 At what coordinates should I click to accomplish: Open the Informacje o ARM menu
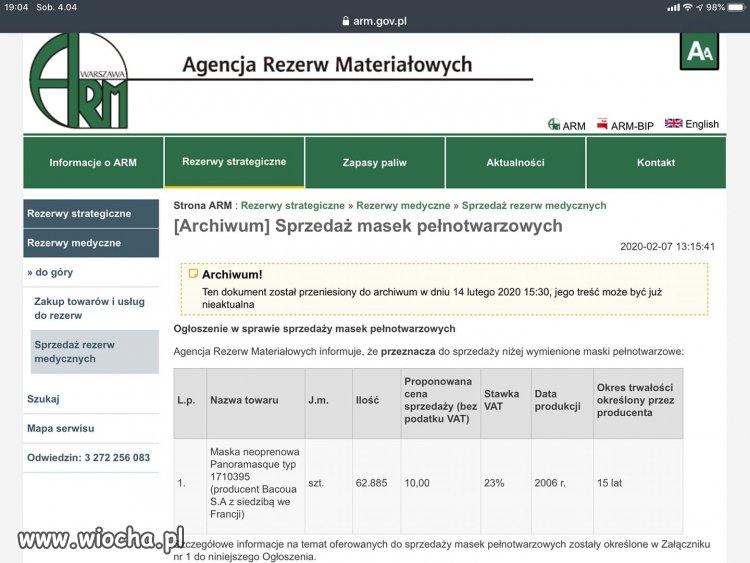point(93,163)
